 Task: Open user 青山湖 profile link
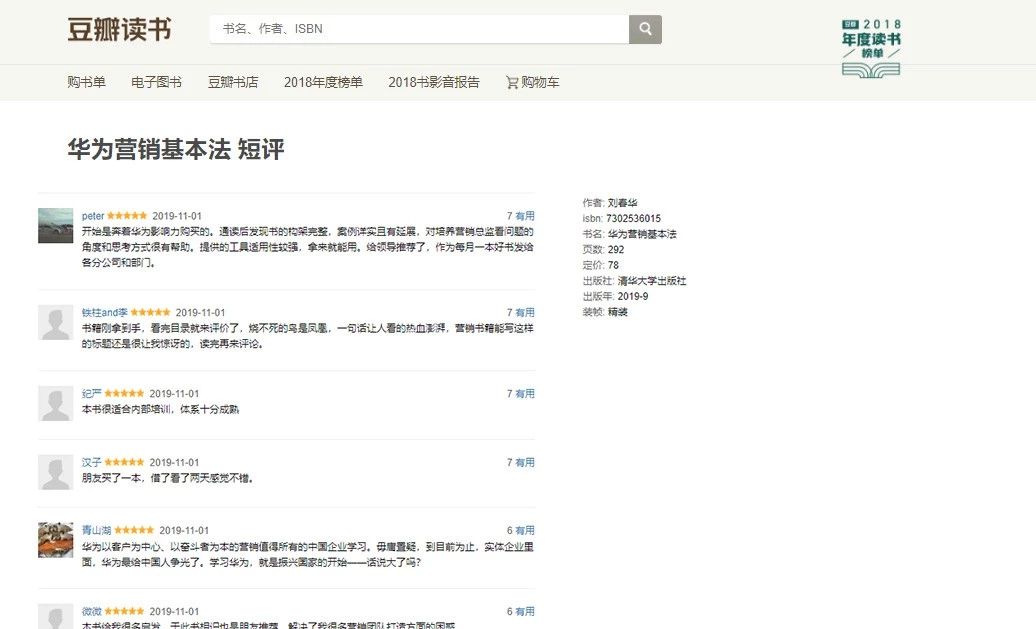(x=96, y=531)
